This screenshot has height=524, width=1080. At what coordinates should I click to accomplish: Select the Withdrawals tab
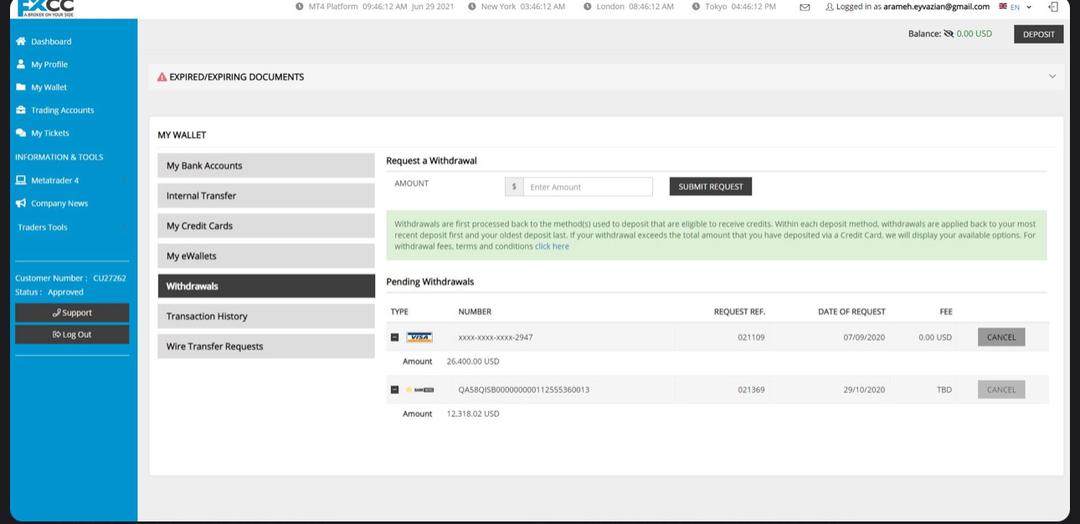click(x=266, y=286)
